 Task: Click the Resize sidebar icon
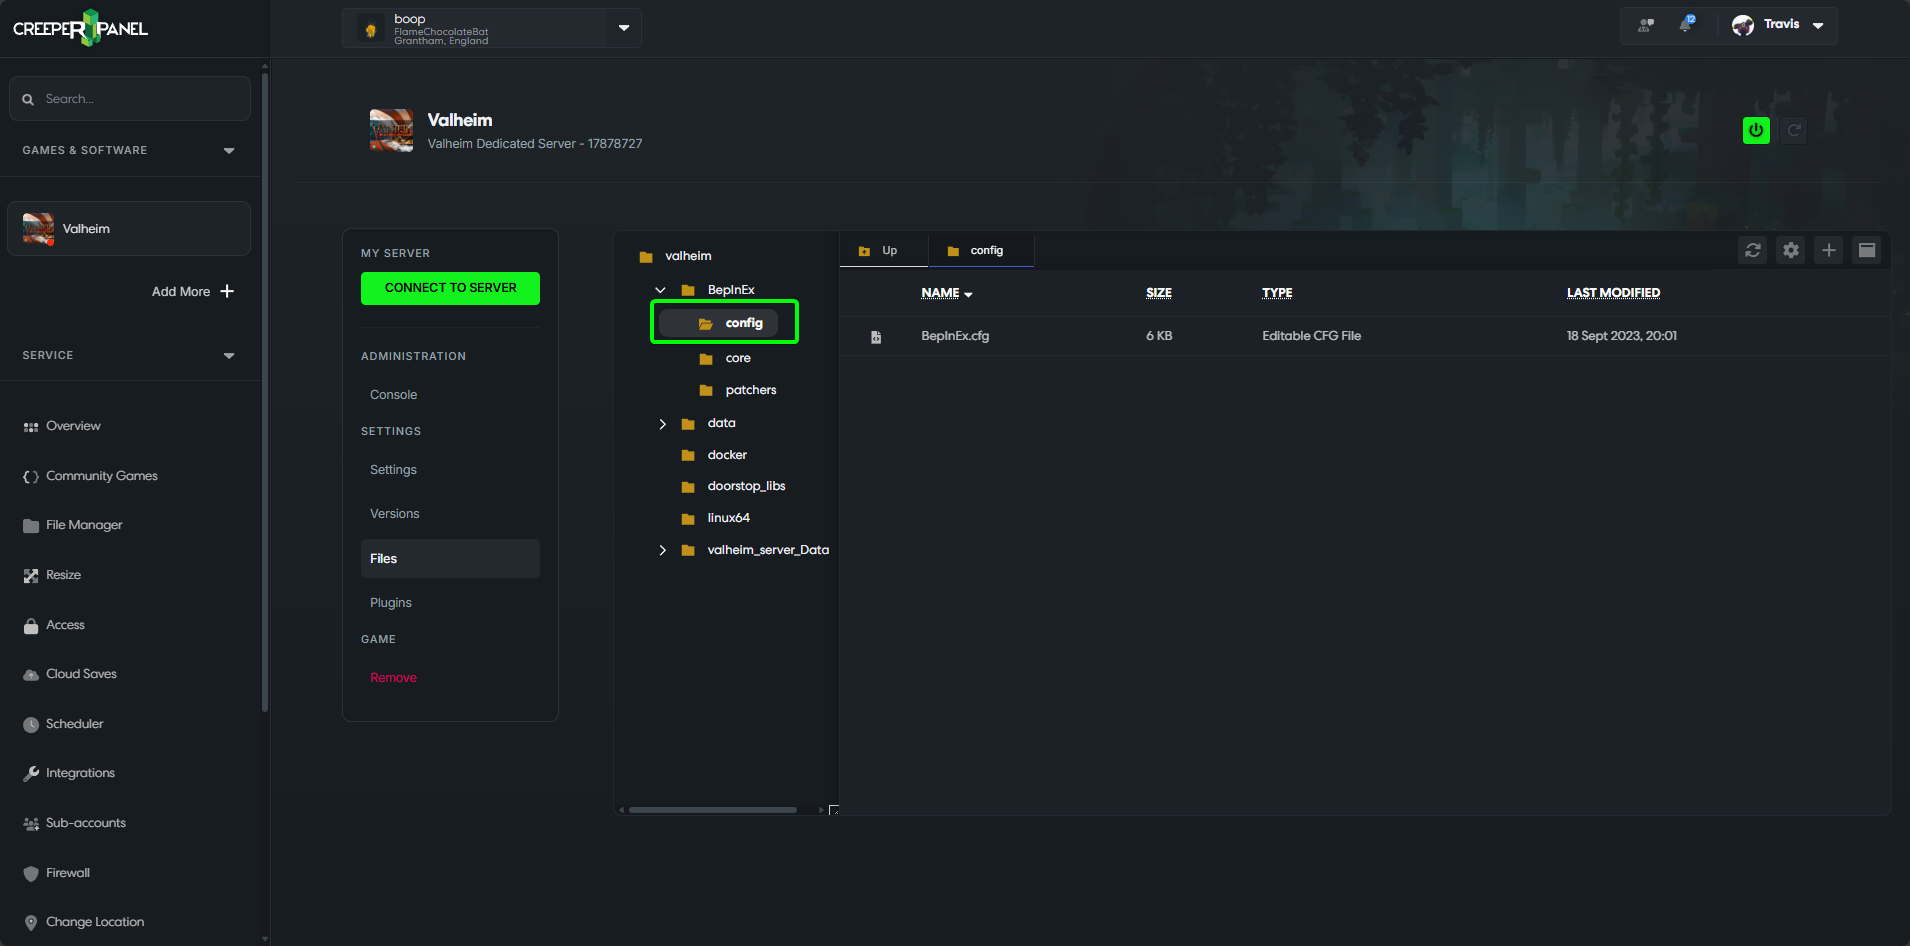coord(31,576)
